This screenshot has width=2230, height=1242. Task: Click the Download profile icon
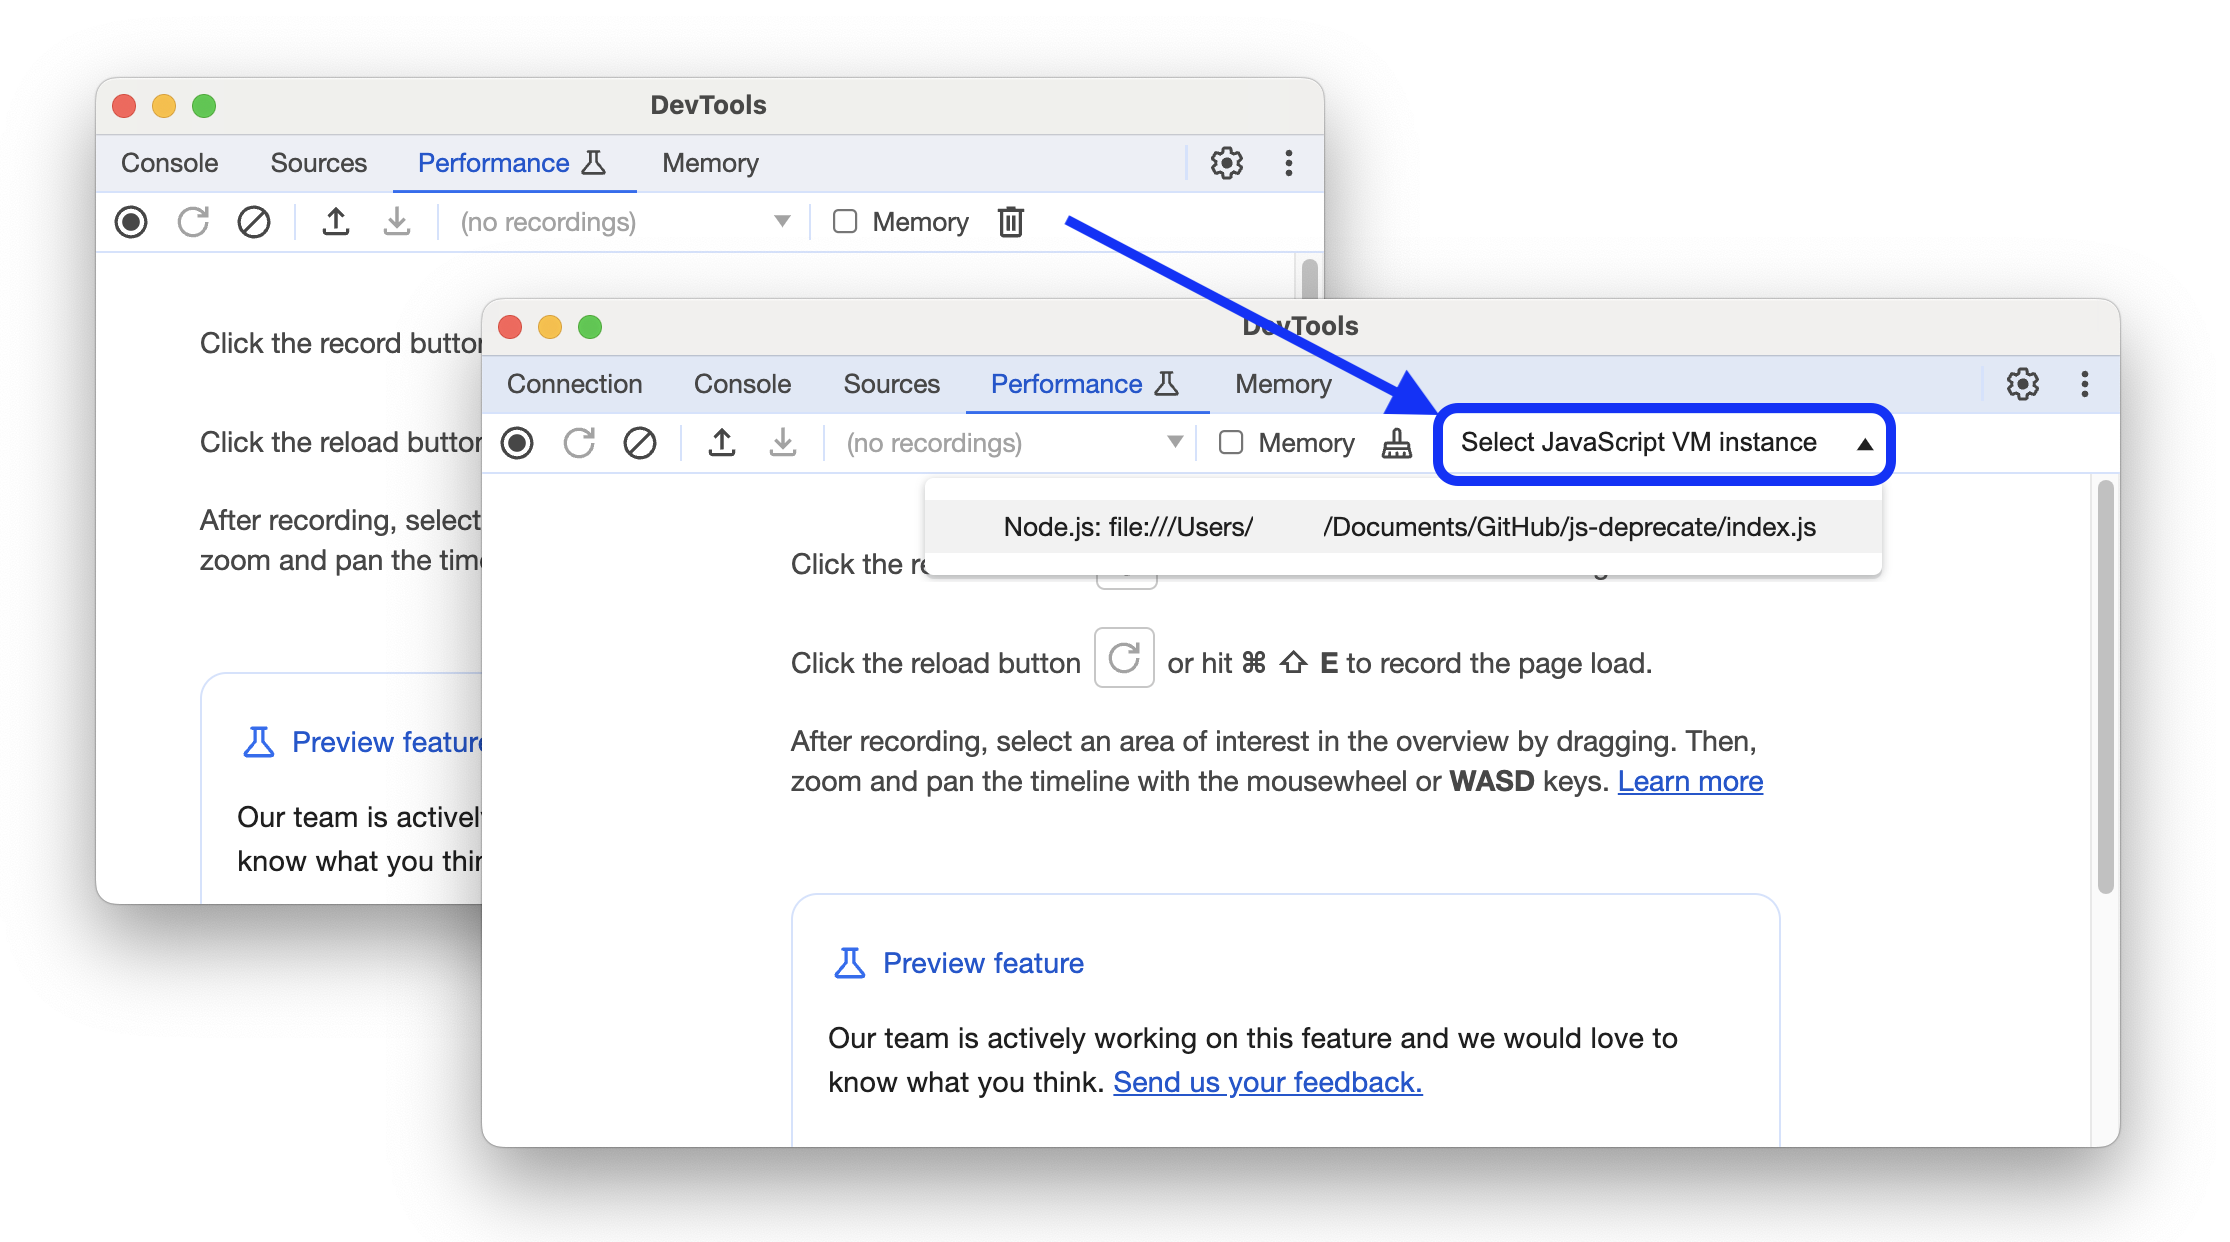[782, 444]
